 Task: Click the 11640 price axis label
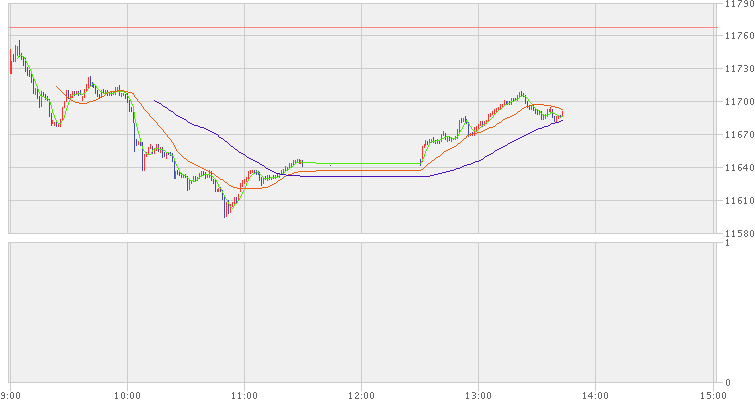click(737, 168)
